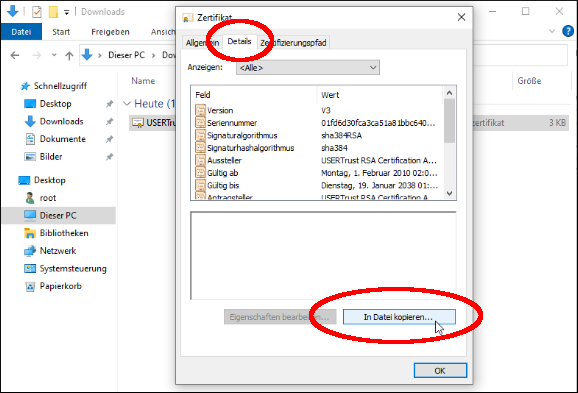
Task: Switch to the Zertifizierungspfad tab
Action: pos(293,43)
